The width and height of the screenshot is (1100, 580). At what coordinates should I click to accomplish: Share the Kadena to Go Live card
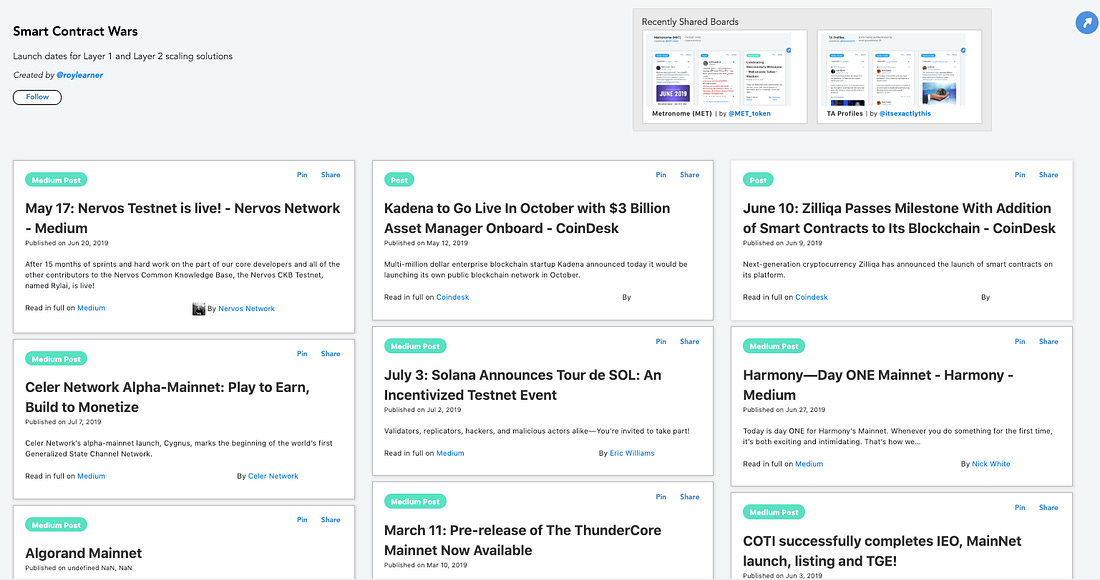click(690, 175)
